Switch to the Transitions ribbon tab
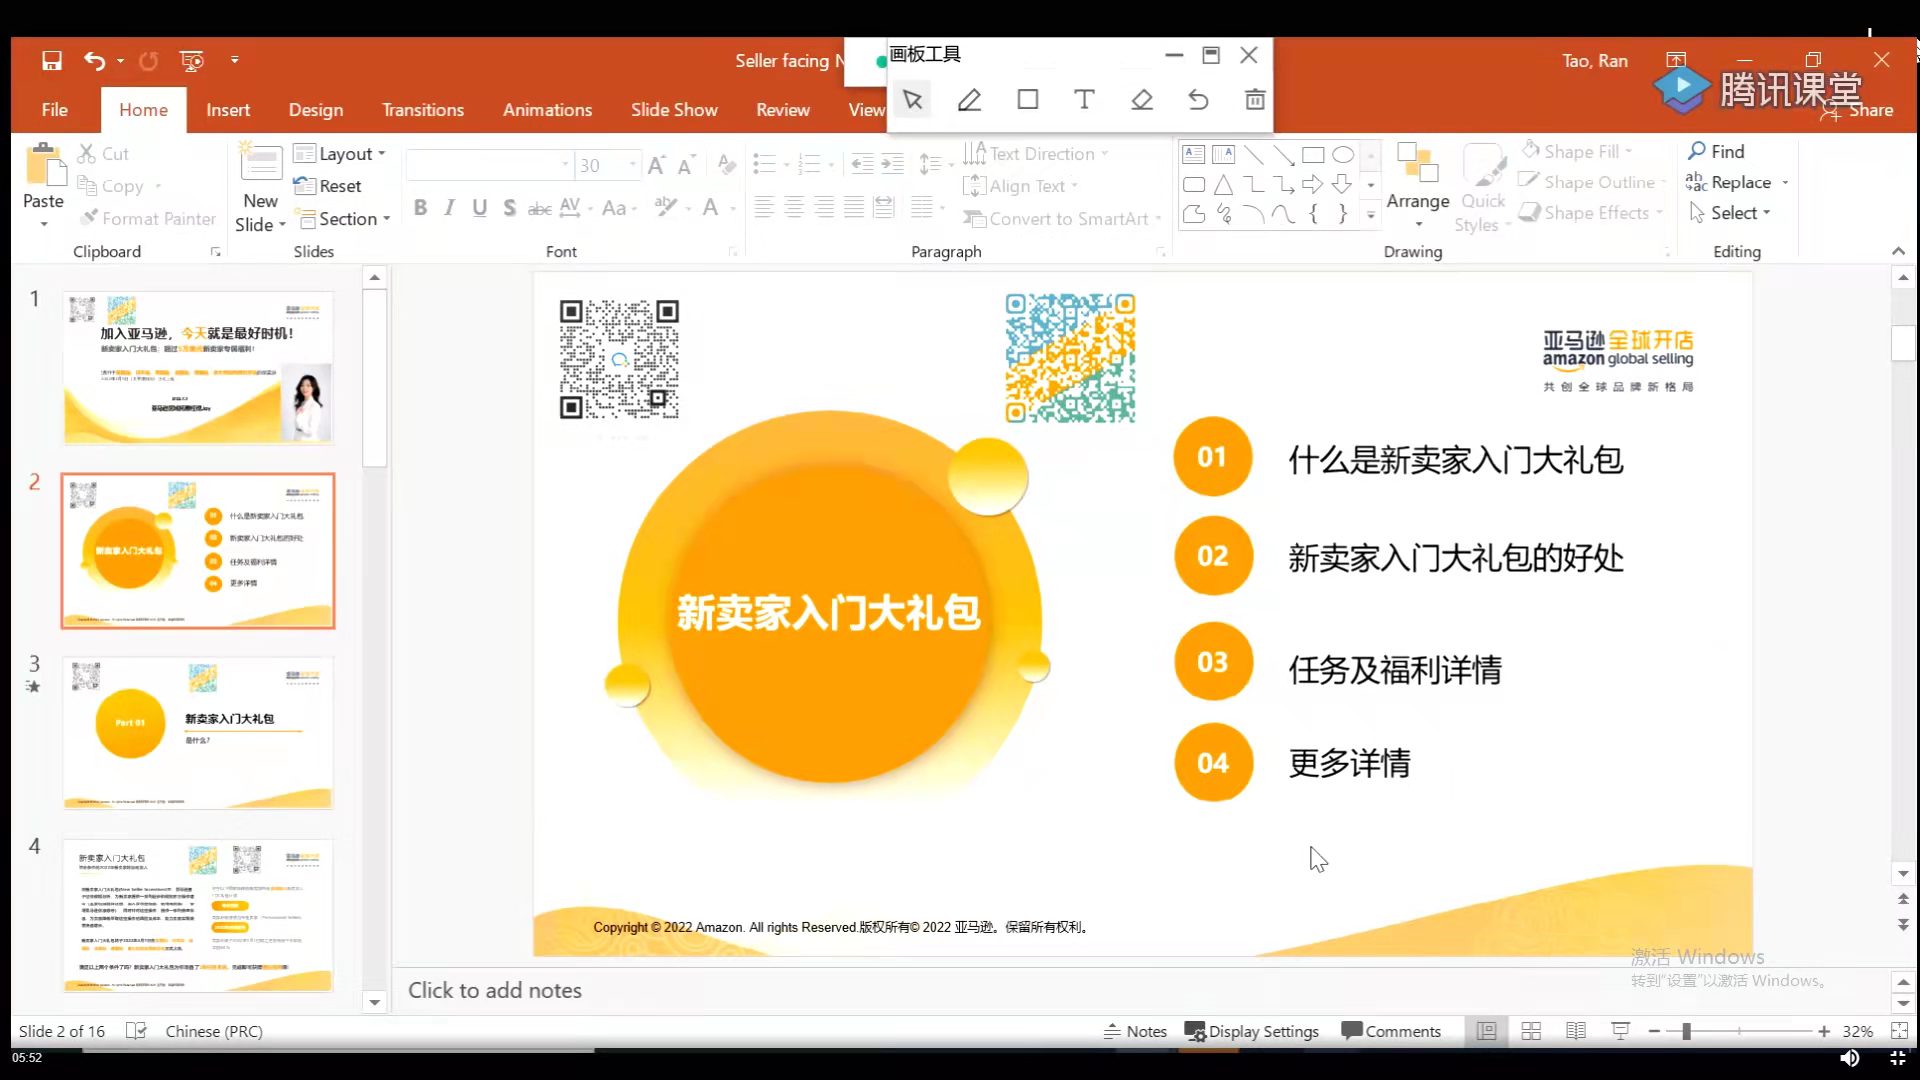This screenshot has width=1920, height=1080. (423, 110)
